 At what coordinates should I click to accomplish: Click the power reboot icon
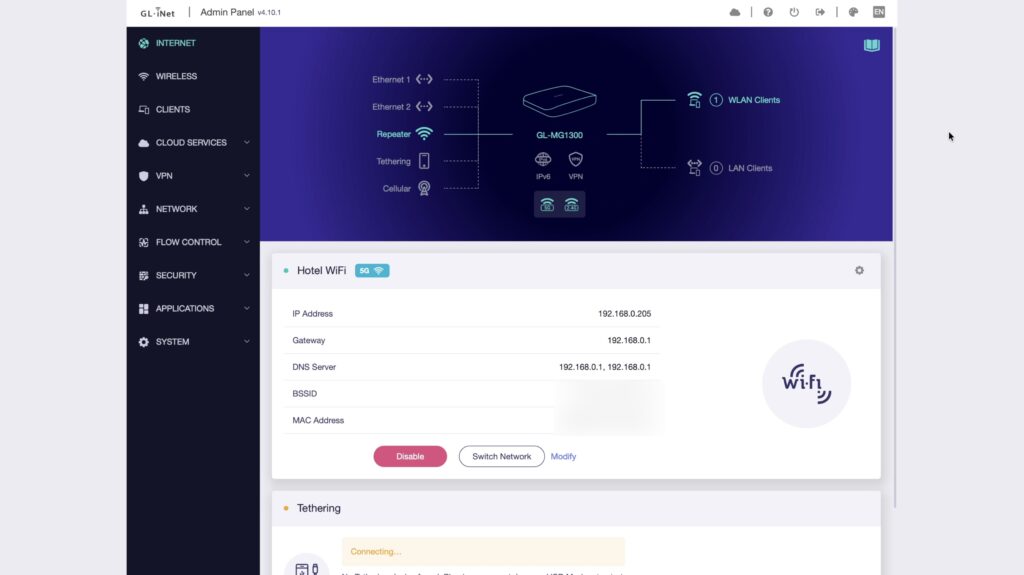pyautogui.click(x=794, y=12)
